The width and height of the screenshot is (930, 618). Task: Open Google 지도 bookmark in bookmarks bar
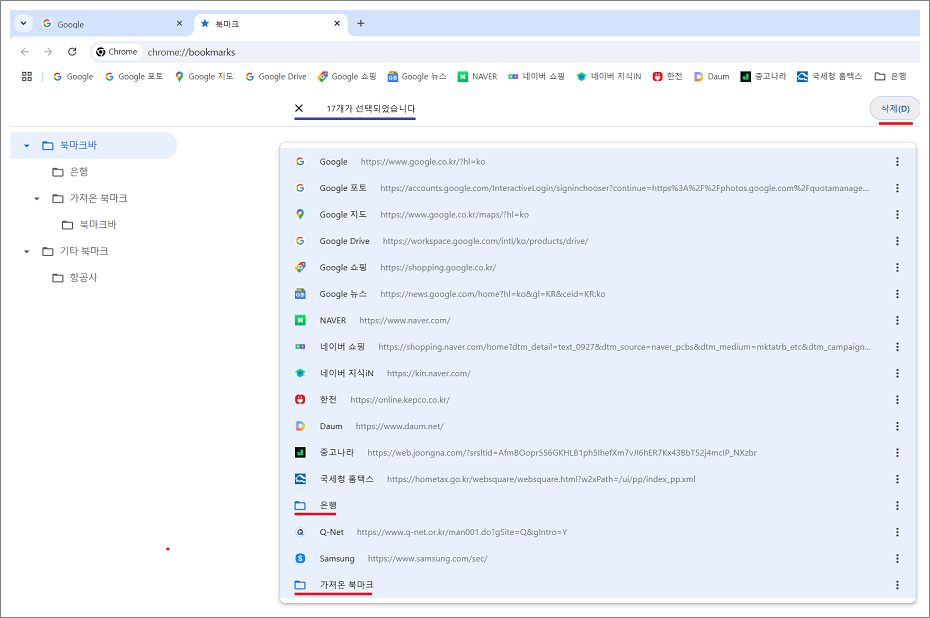(204, 77)
